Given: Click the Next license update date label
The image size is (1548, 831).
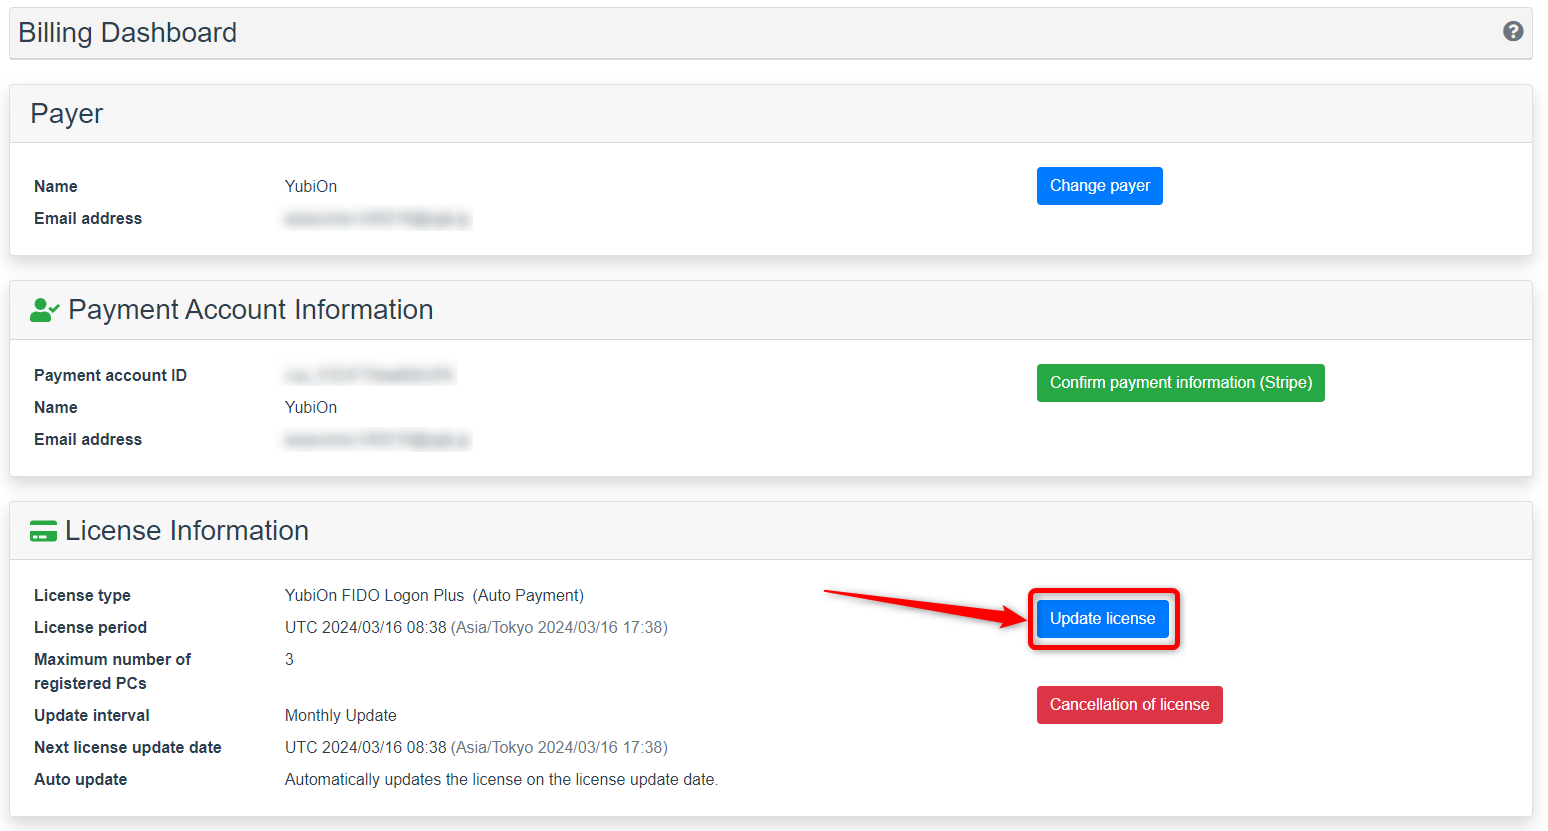Looking at the screenshot, I should pyautogui.click(x=128, y=748).
